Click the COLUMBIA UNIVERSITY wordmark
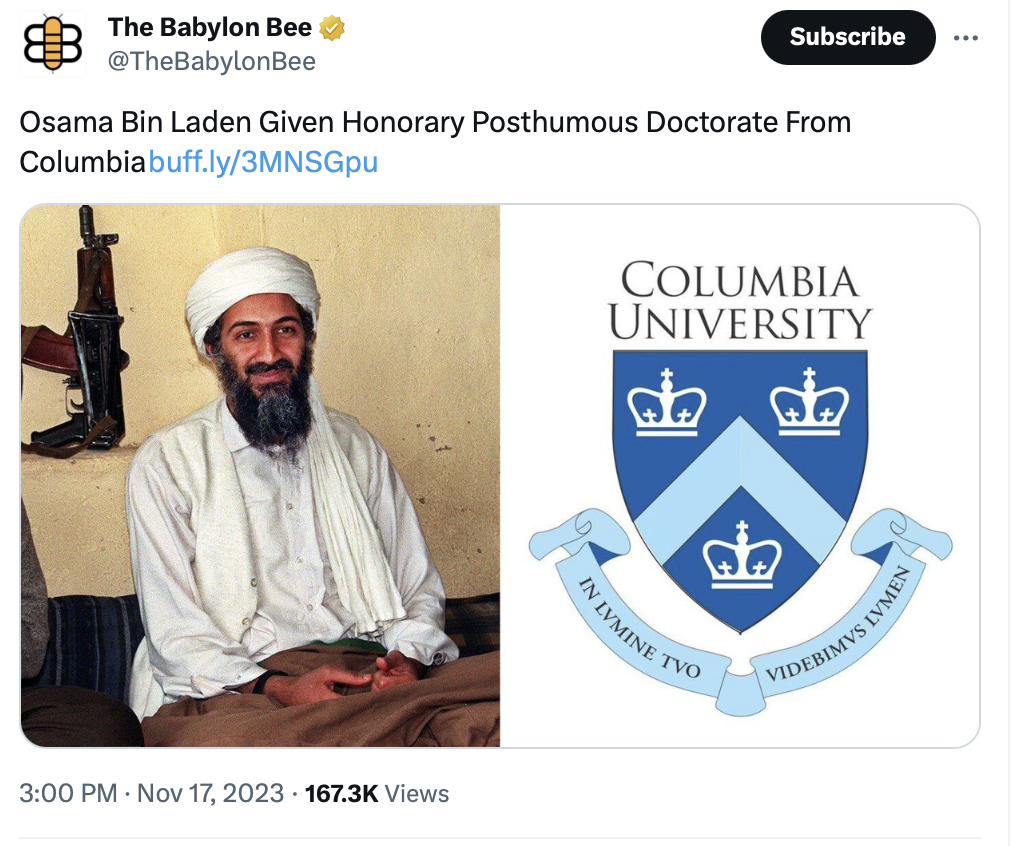This screenshot has height=846, width=1016. click(740, 301)
